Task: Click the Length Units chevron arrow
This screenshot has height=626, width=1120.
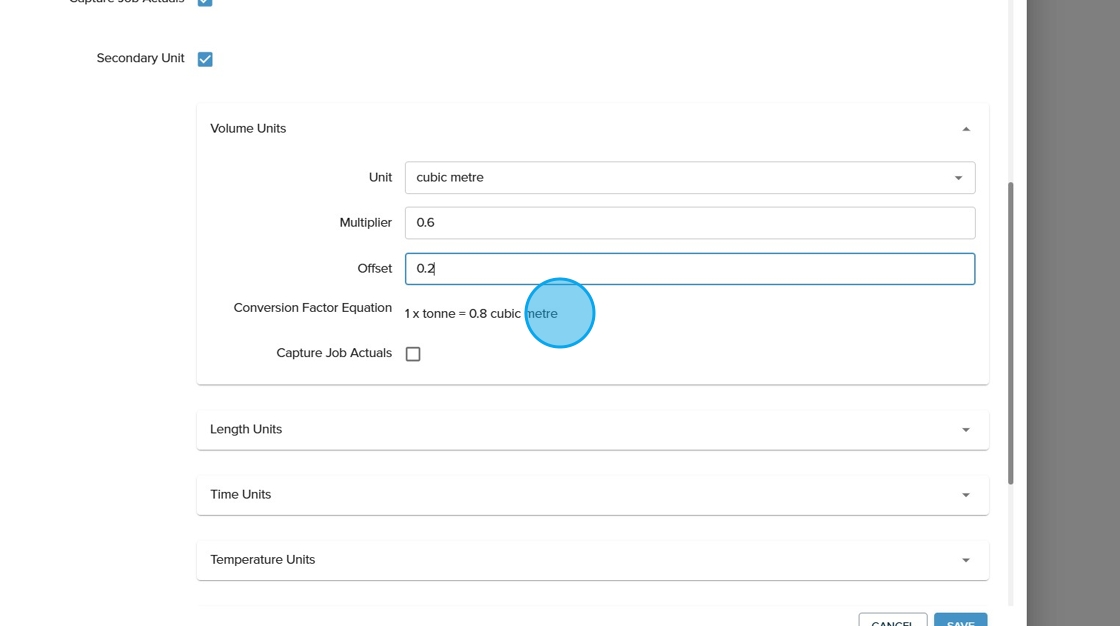Action: 965,430
